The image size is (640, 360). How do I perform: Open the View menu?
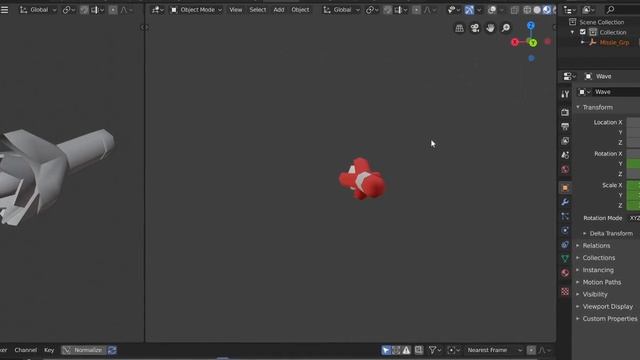[236, 10]
